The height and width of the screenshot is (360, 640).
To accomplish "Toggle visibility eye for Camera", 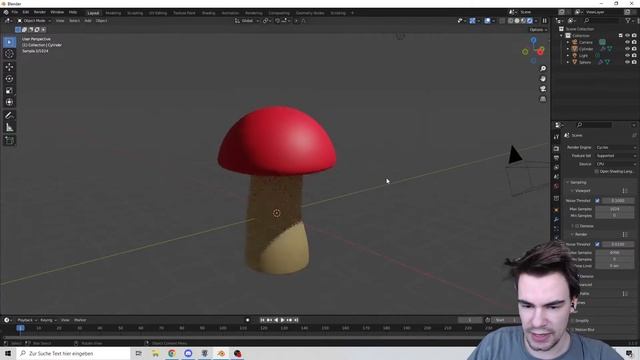I will pyautogui.click(x=627, y=42).
